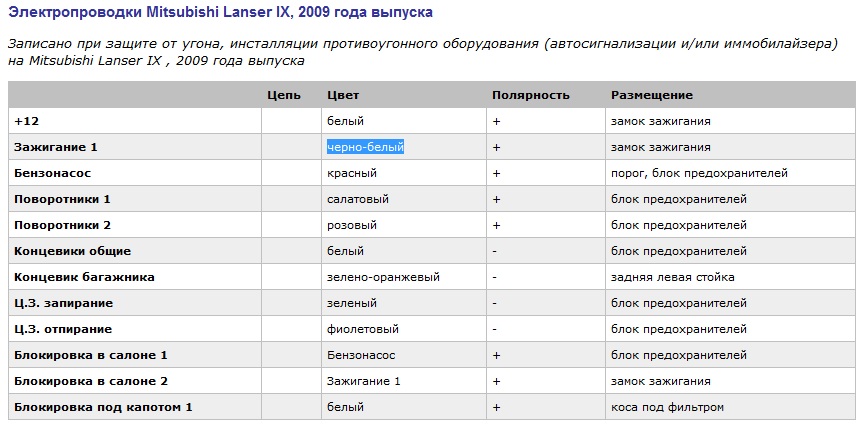
Task: Select the "задняя левая стойка" placement cell
Action: (x=672, y=277)
